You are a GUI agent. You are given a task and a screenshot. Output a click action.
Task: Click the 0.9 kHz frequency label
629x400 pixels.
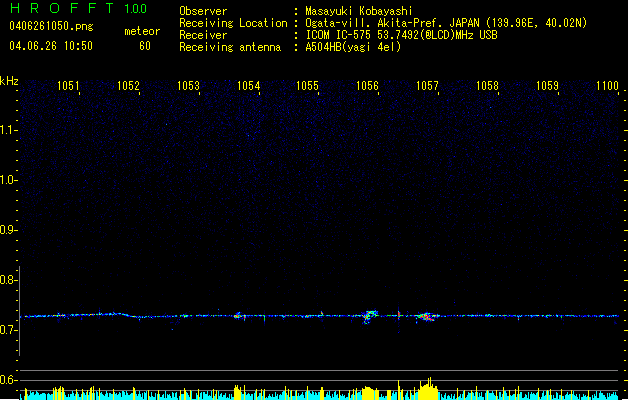[x=8, y=230]
